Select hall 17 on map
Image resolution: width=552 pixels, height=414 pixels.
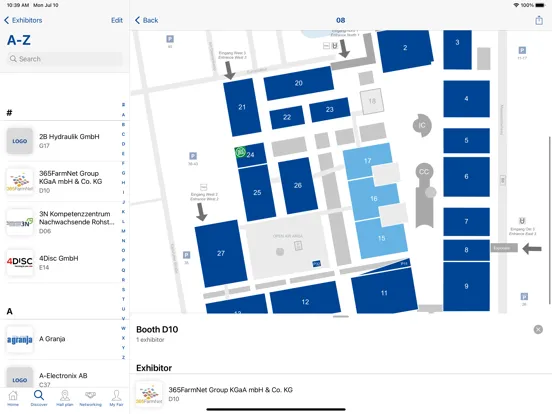[x=367, y=161]
